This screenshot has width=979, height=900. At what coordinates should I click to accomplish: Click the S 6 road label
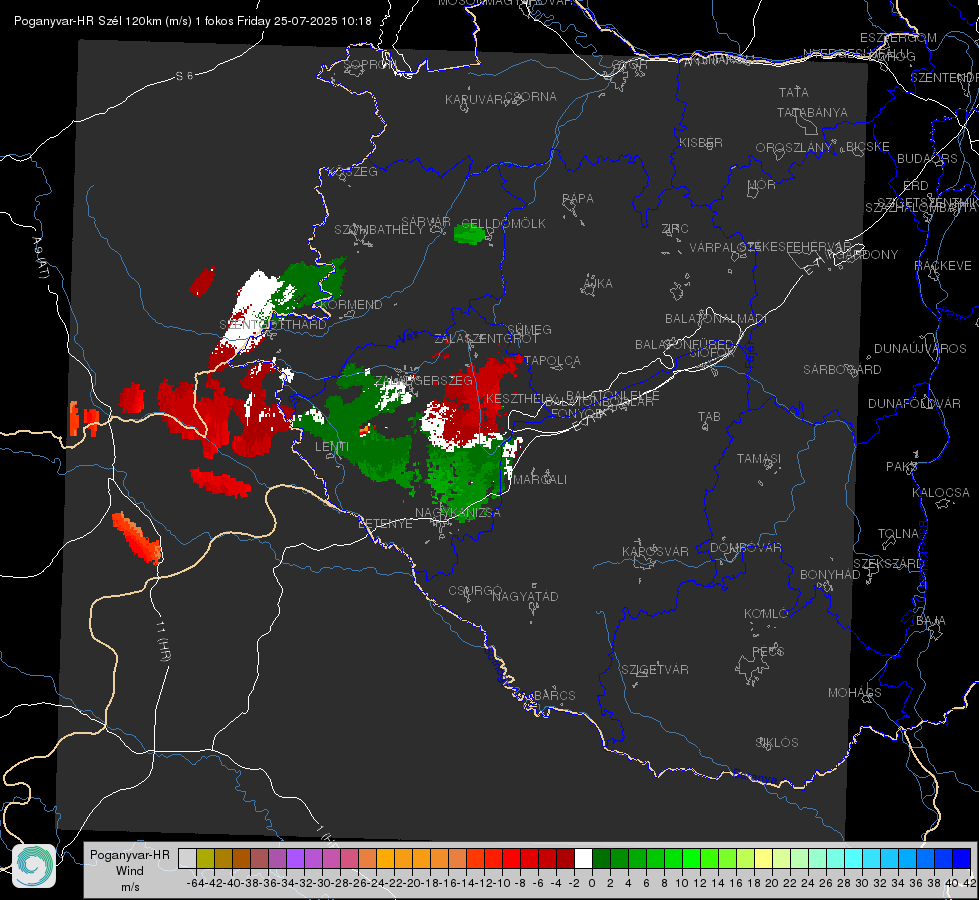[184, 76]
